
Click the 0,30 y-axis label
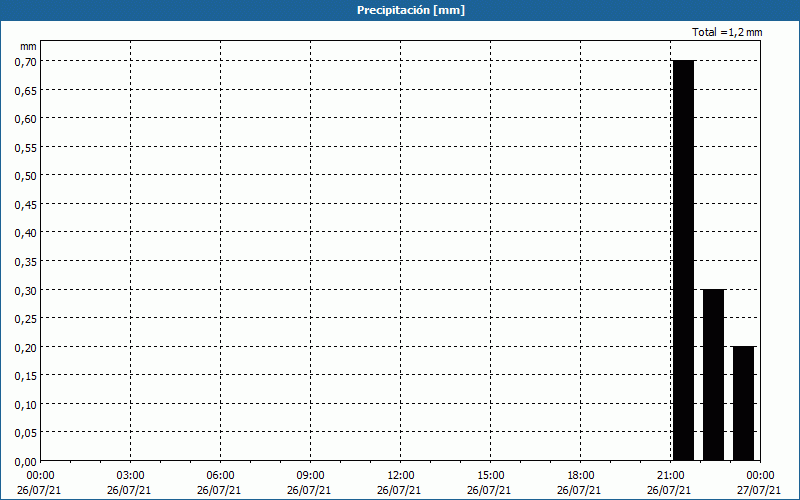pos(26,290)
